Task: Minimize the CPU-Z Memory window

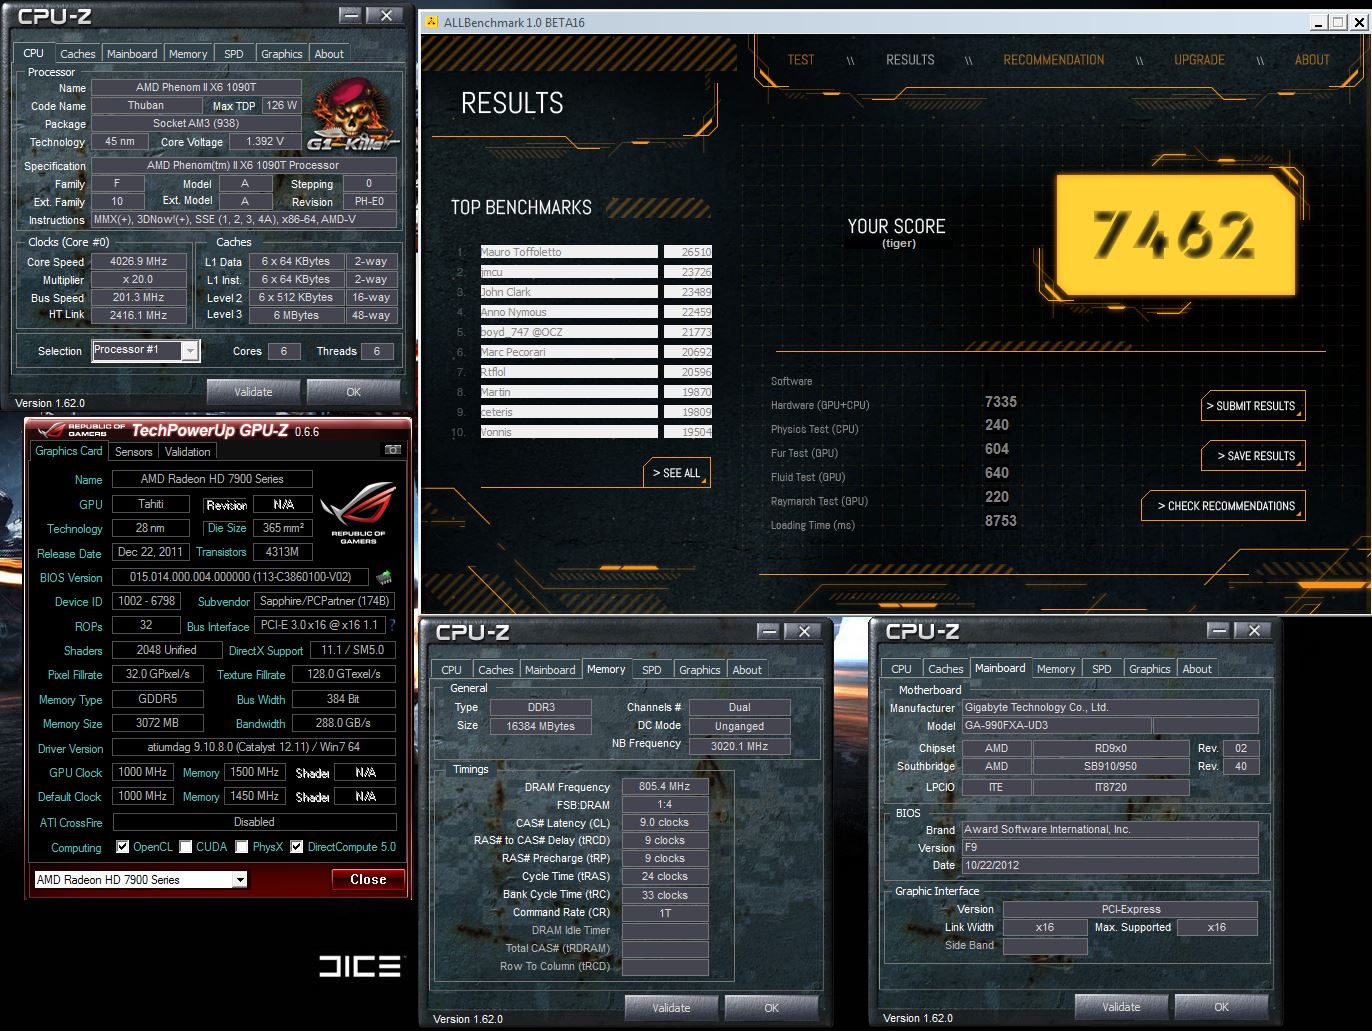Action: click(x=768, y=631)
